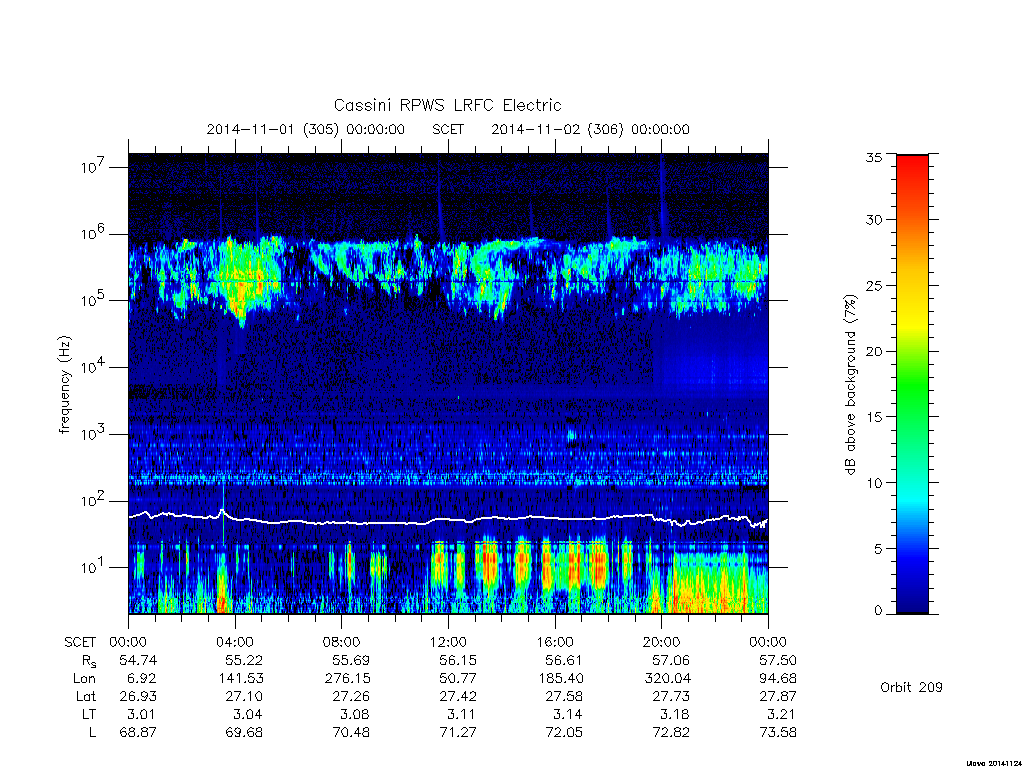Click the plot title Cassini RPWS LRFC Electric
The image size is (1024, 768).
pos(447,105)
